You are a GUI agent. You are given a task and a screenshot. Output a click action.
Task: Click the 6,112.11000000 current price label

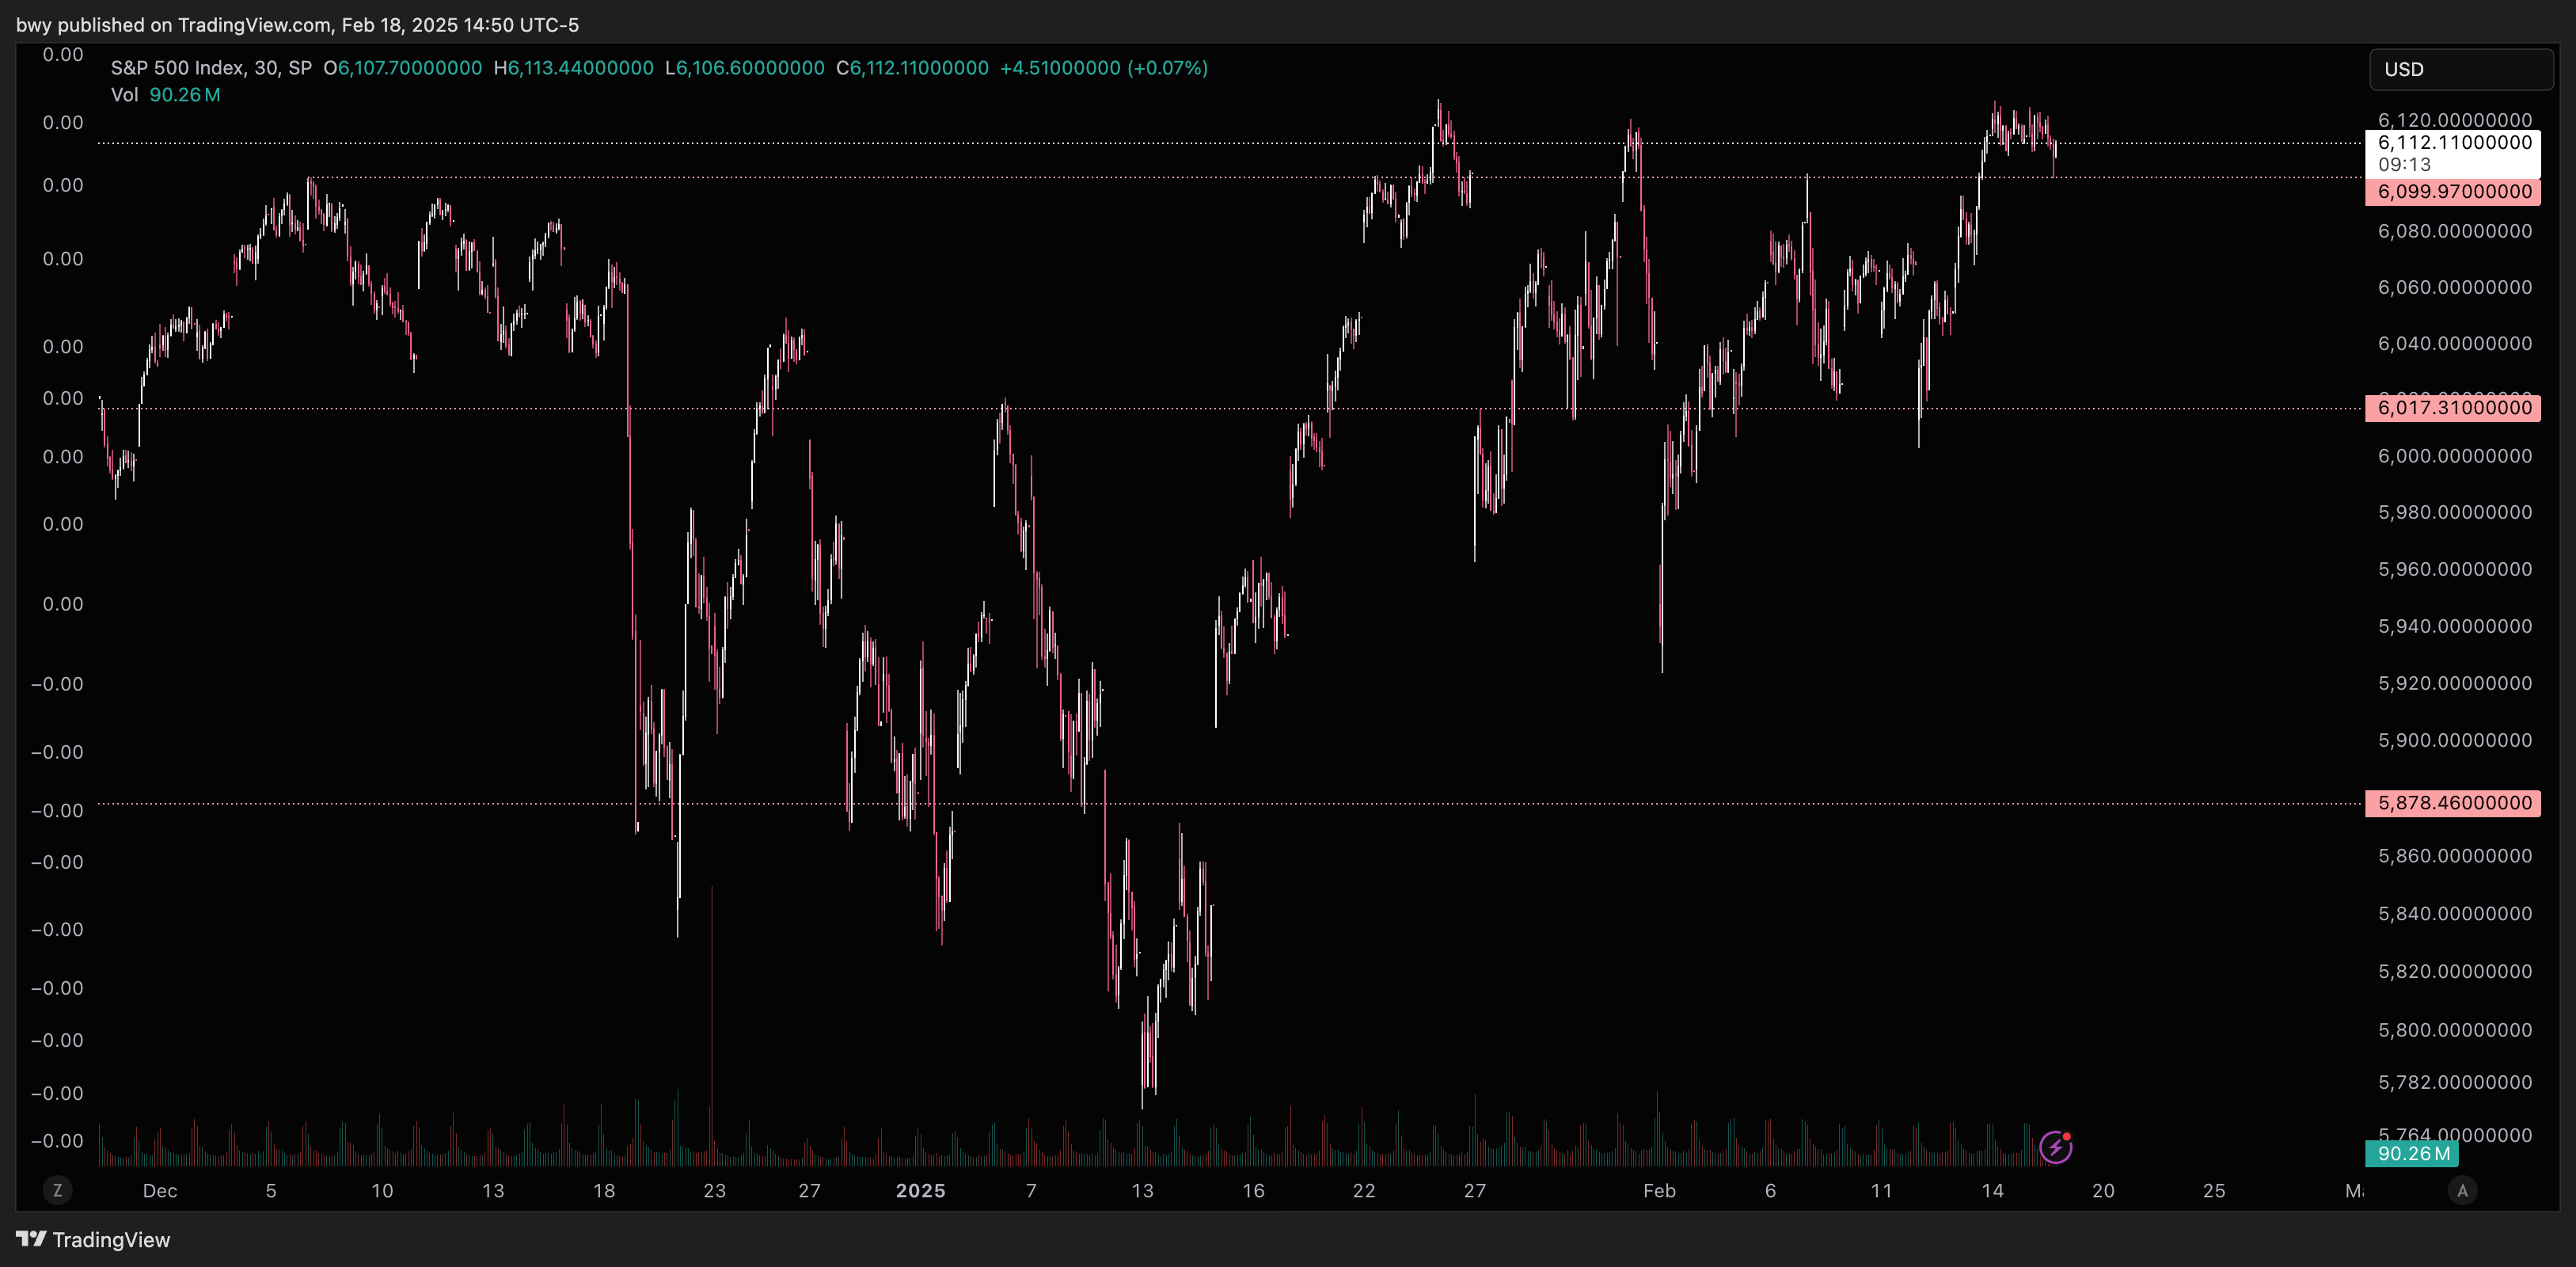[x=2455, y=142]
